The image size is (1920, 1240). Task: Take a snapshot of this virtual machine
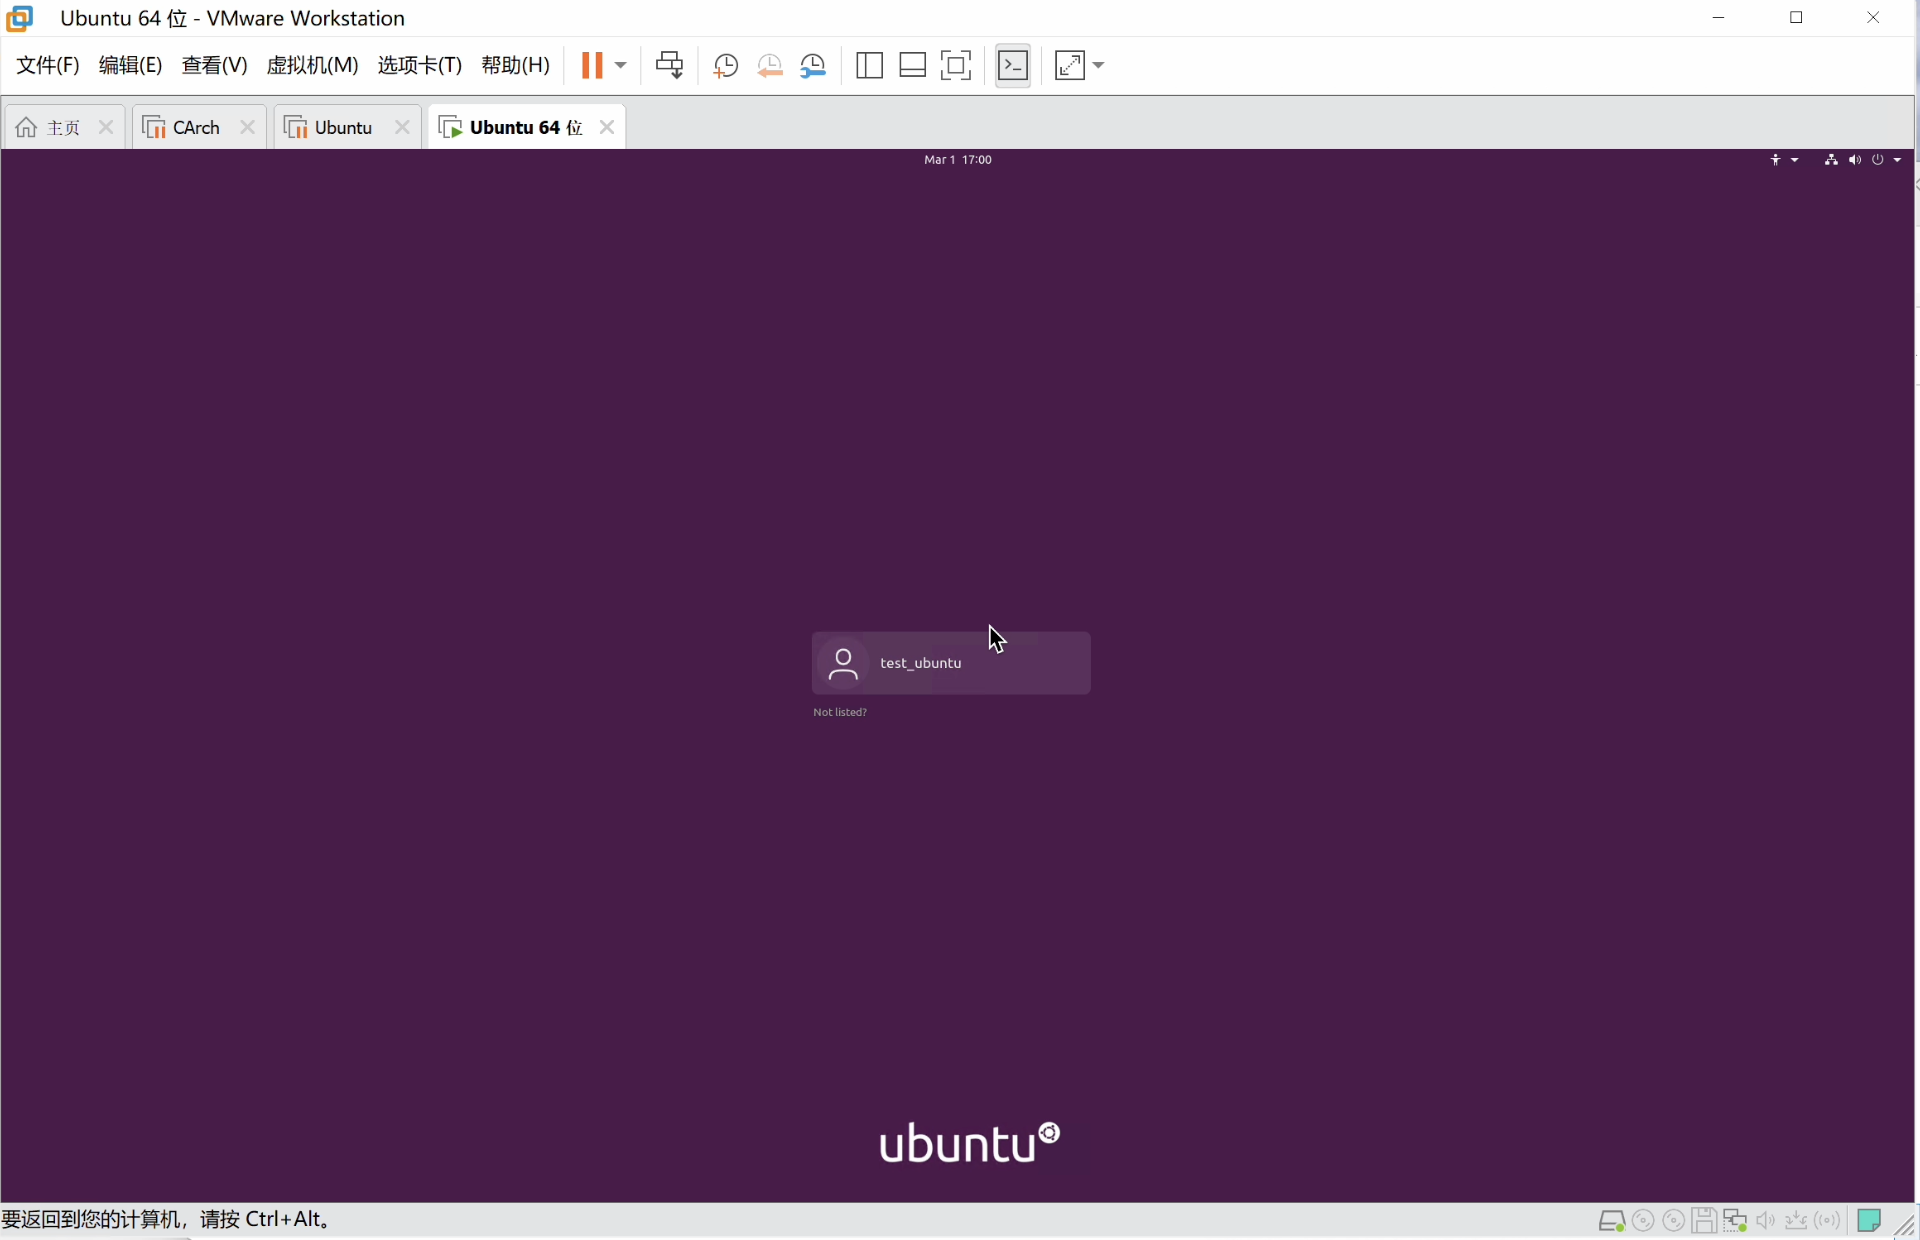coord(725,66)
